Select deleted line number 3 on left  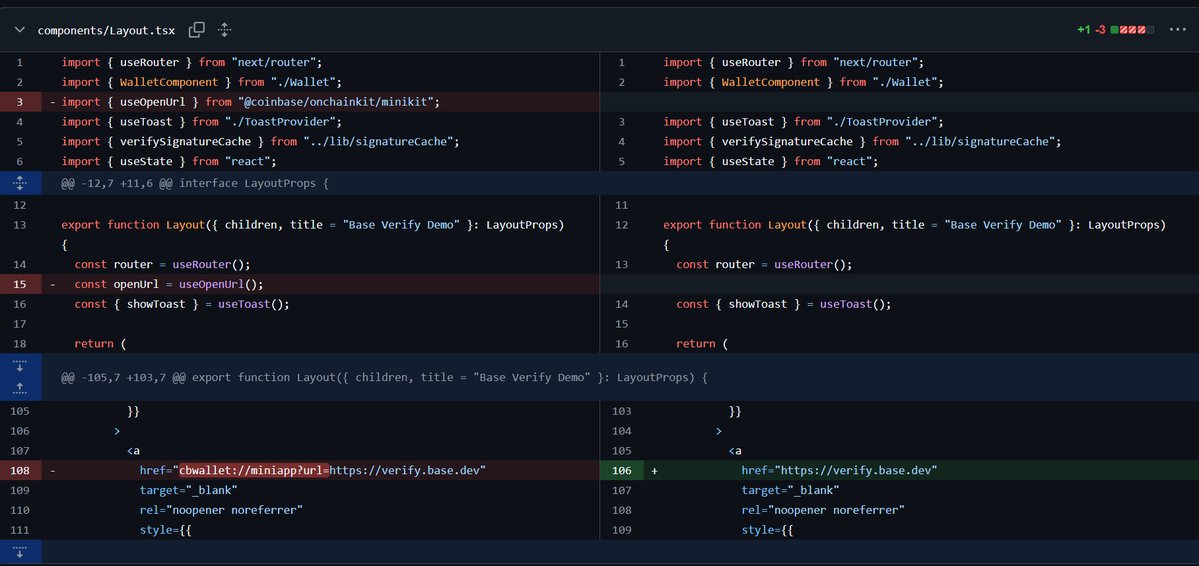pos(20,102)
